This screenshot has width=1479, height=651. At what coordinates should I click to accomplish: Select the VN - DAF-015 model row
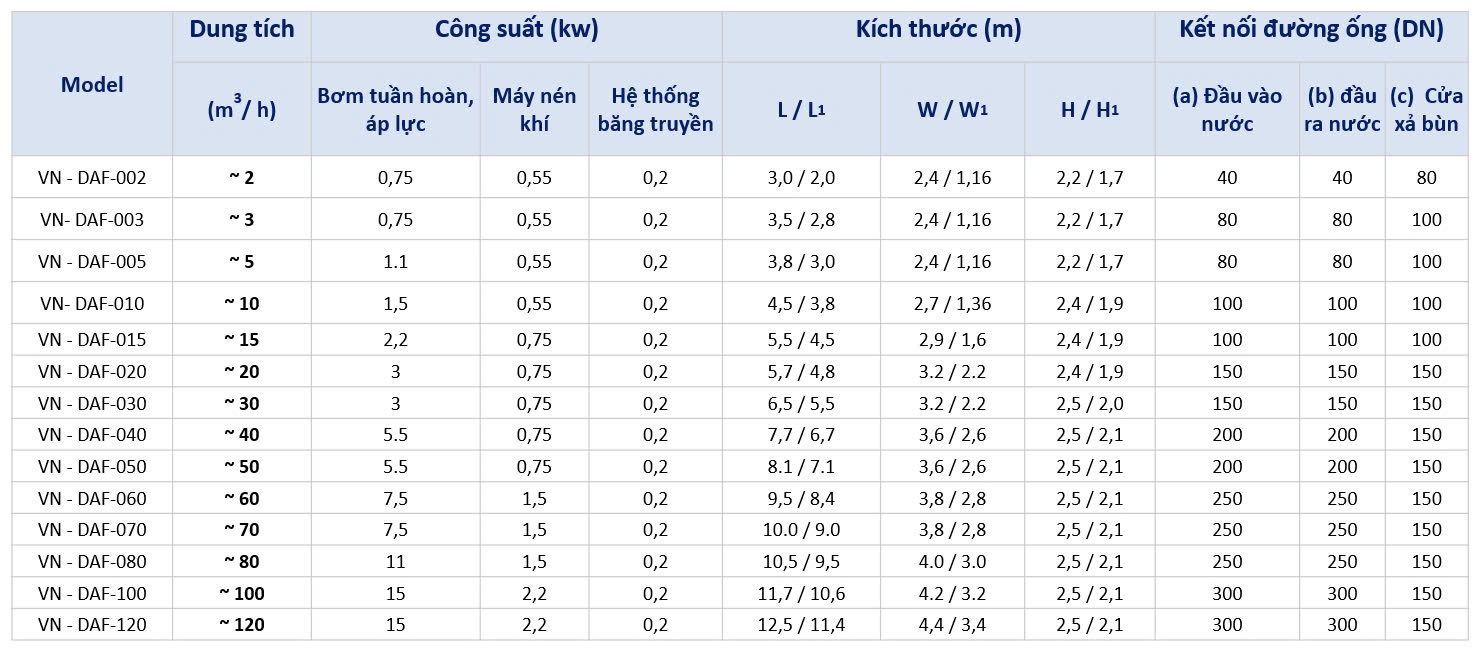click(92, 340)
